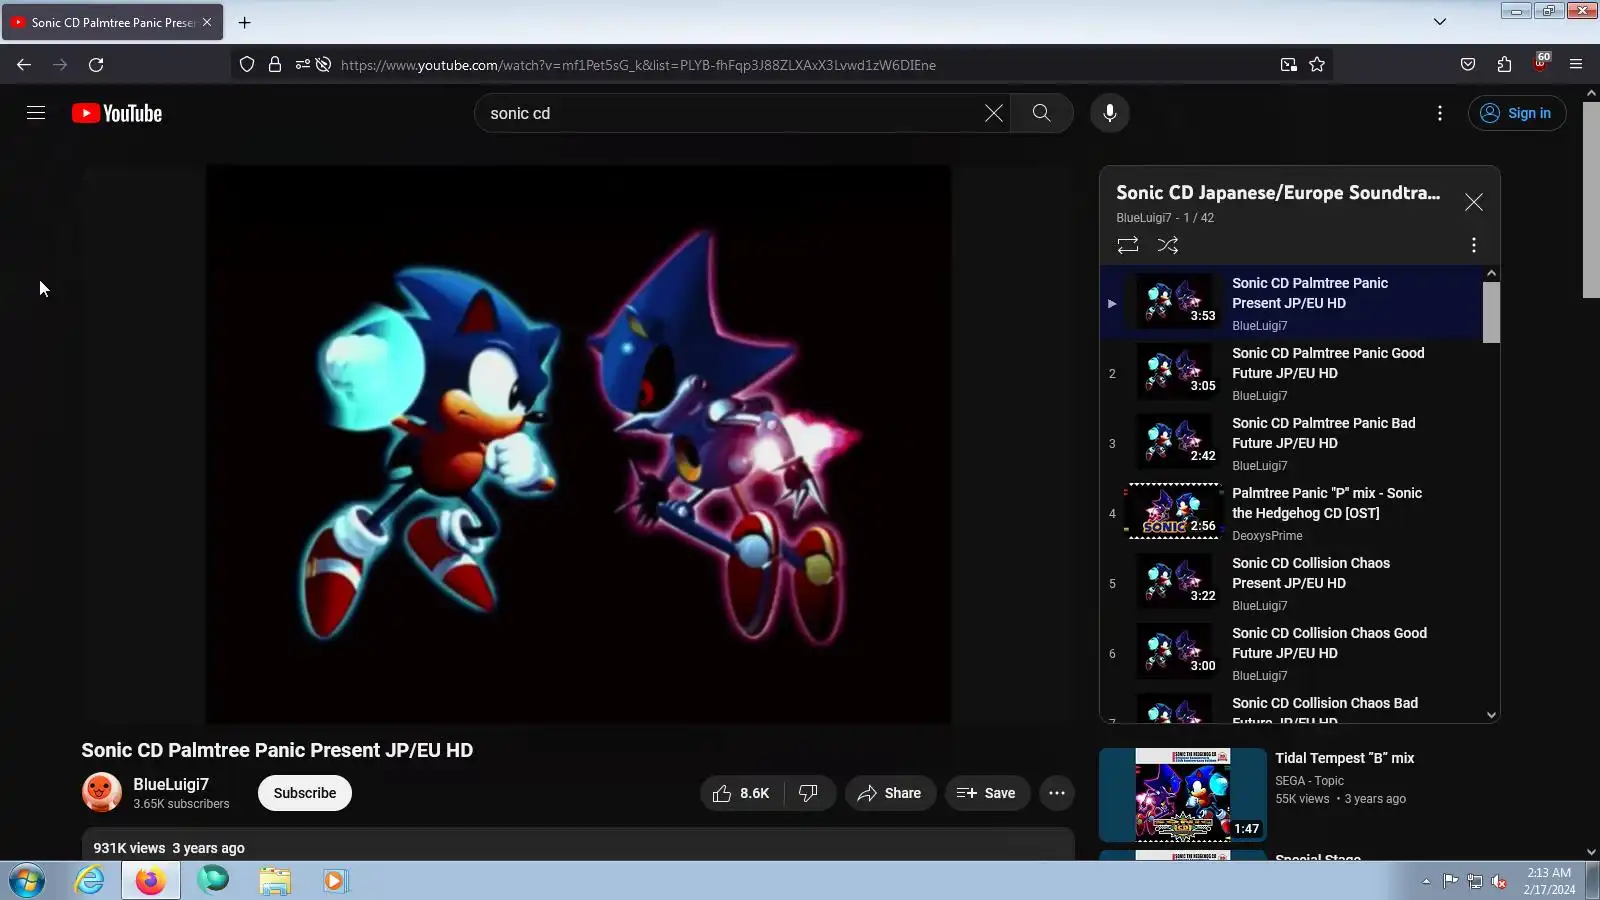Toggle loop playlist
The height and width of the screenshot is (900, 1600).
1128,245
